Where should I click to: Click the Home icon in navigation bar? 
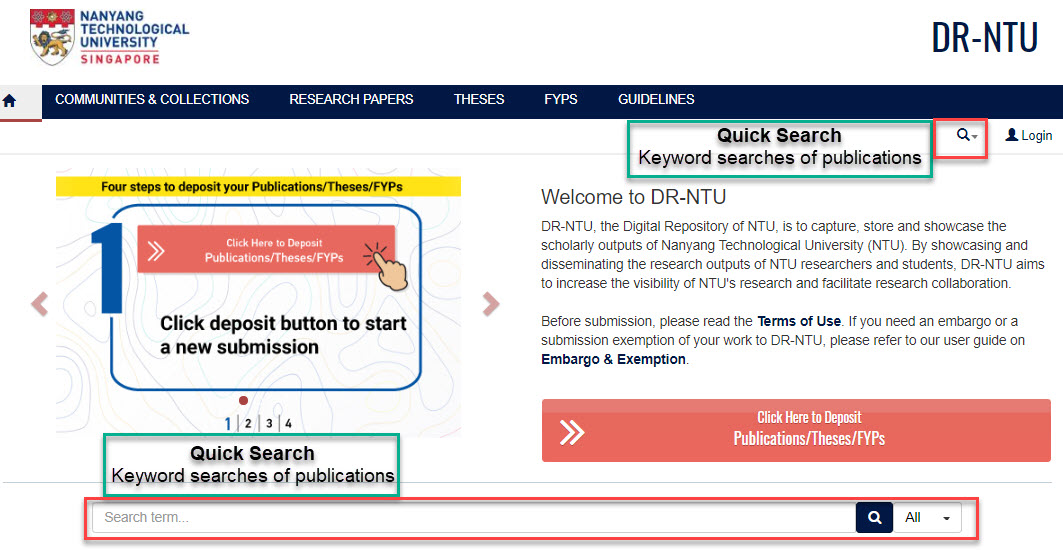[11, 100]
